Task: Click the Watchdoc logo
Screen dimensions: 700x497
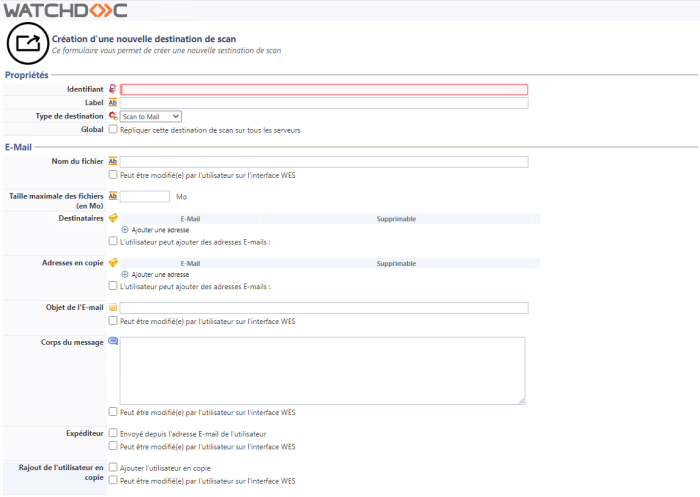Action: click(65, 10)
